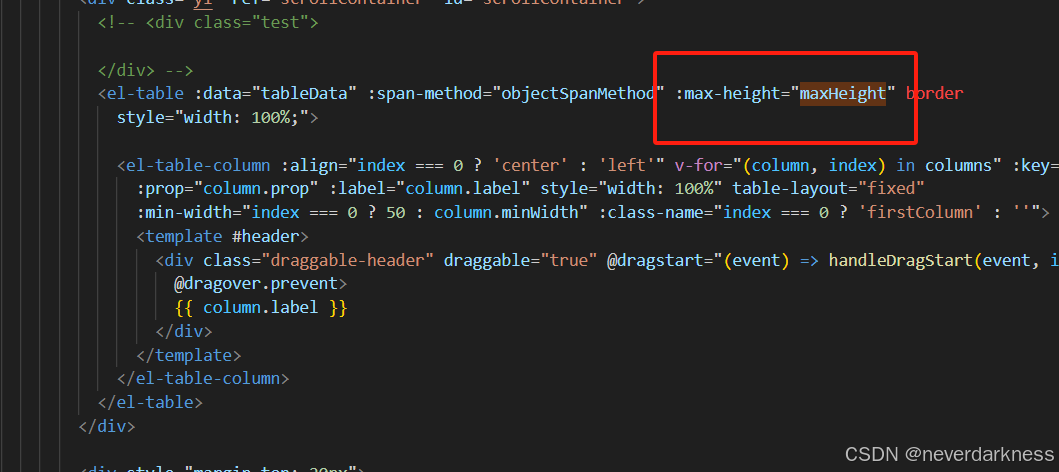The image size is (1059, 472).
Task: Click the opening "el-table-column" tag name
Action: (198, 165)
